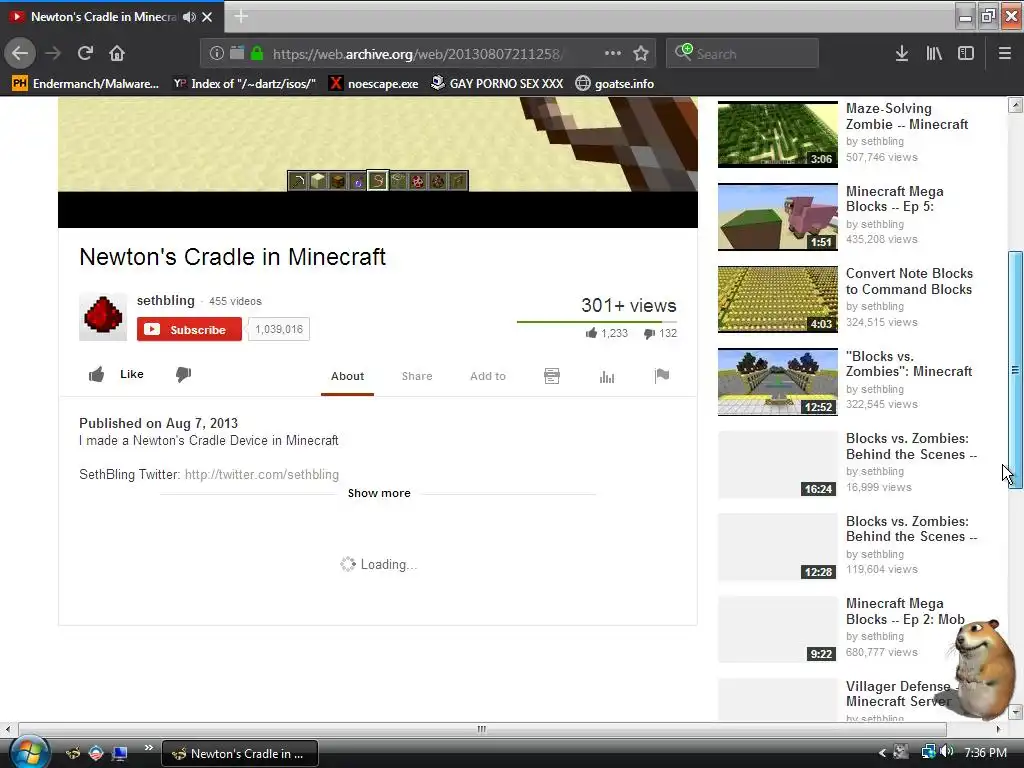1024x768 pixels.
Task: Focus the Search input field
Action: (743, 54)
